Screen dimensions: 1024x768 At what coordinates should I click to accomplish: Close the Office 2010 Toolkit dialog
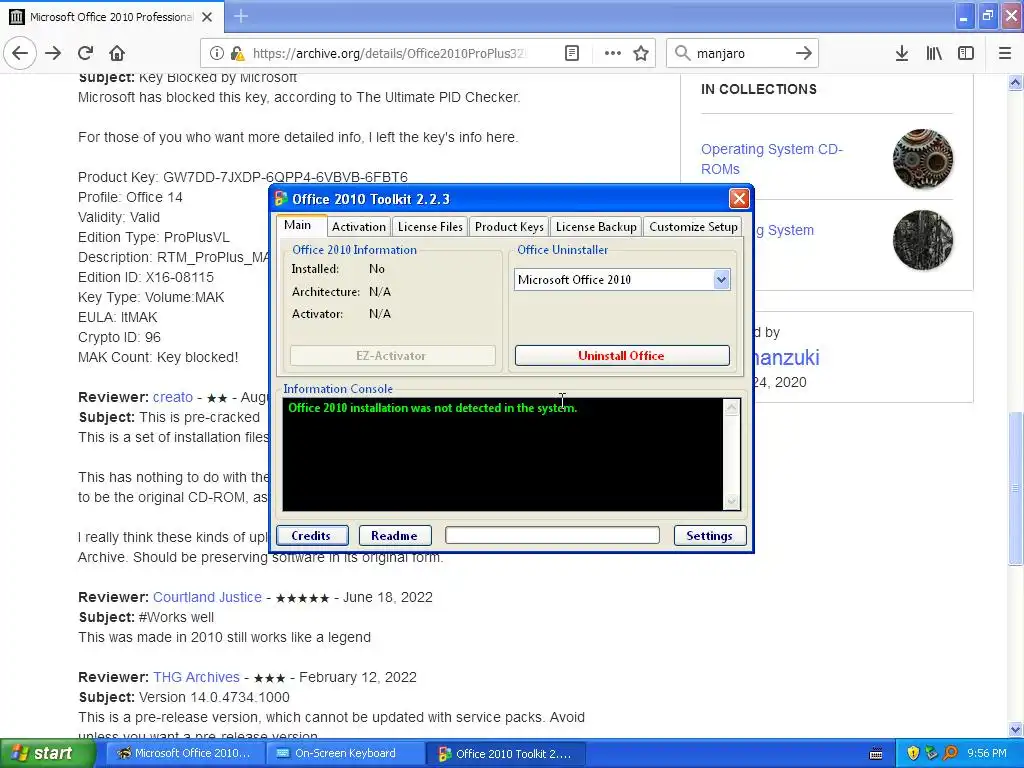[x=739, y=199]
